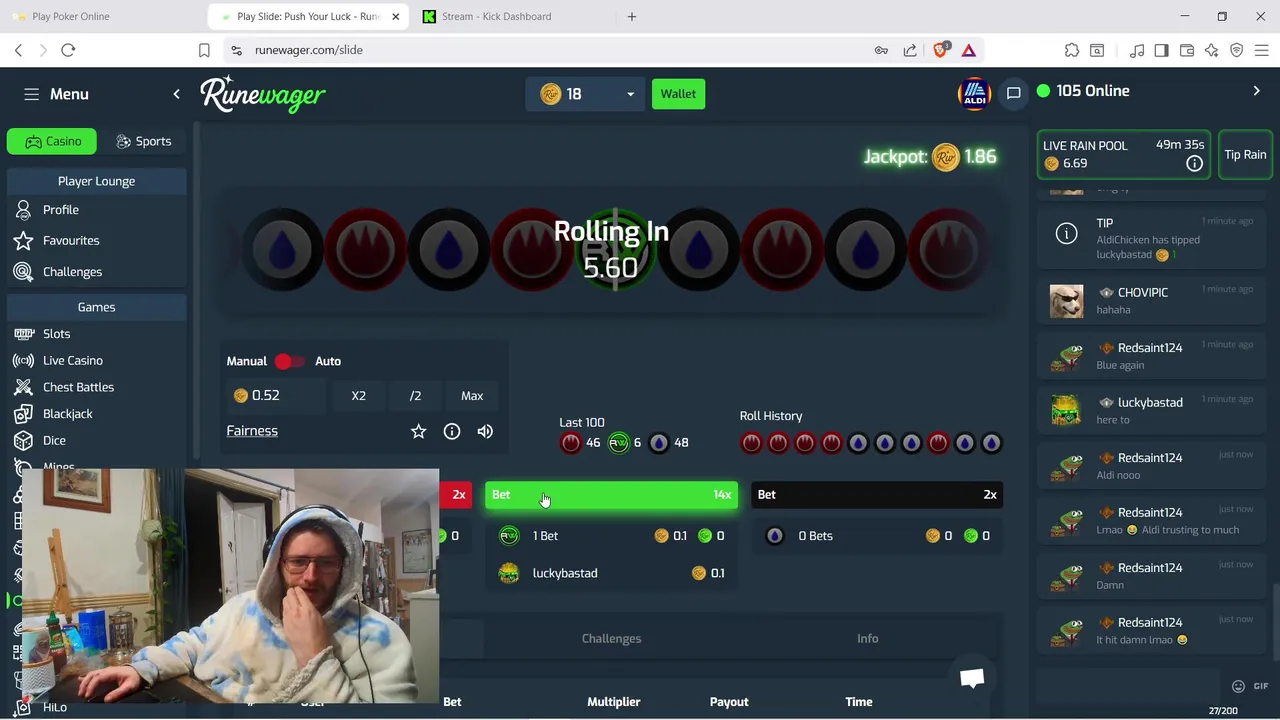Click the Jackpot 1.86 display

930,157
